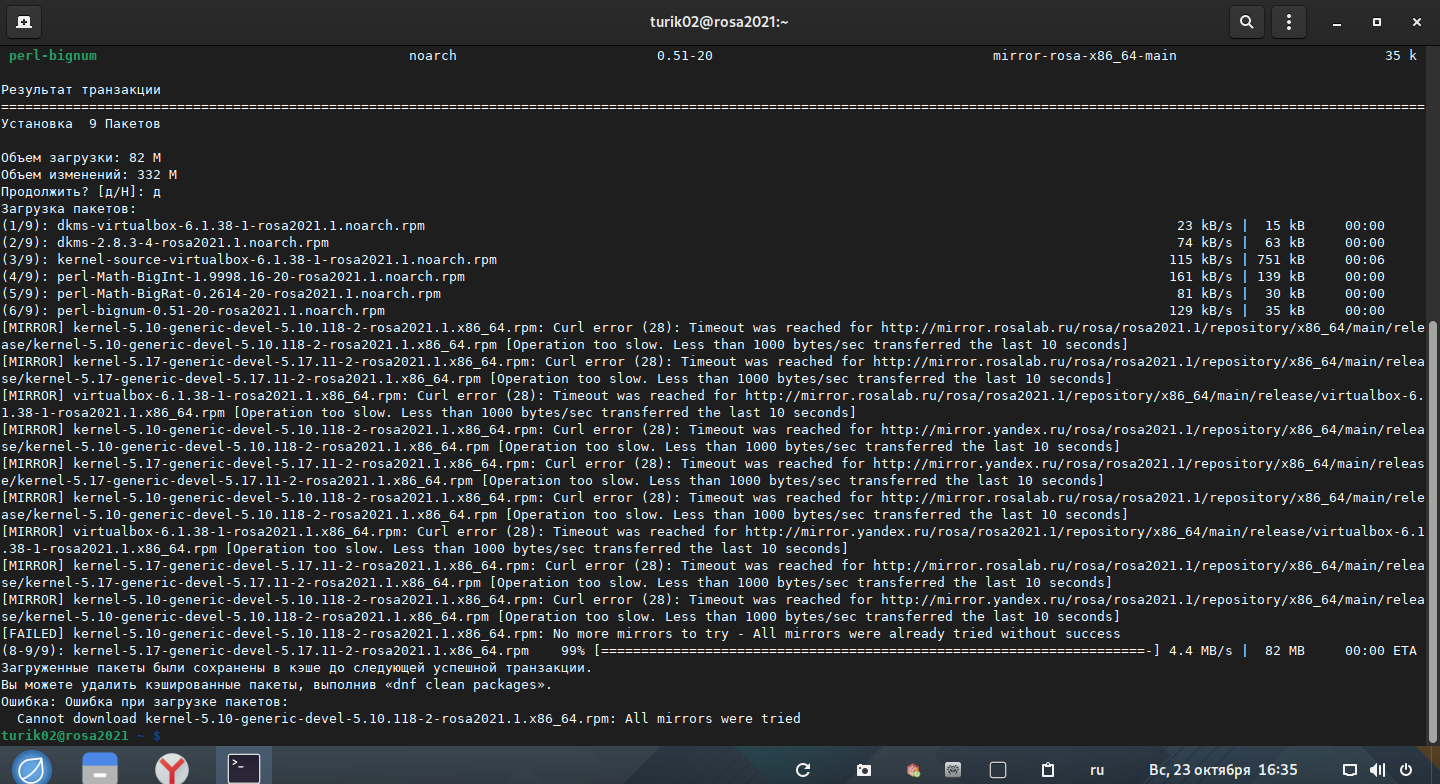Click the gray chip tray icon
The width and height of the screenshot is (1440, 784).
tap(954, 770)
